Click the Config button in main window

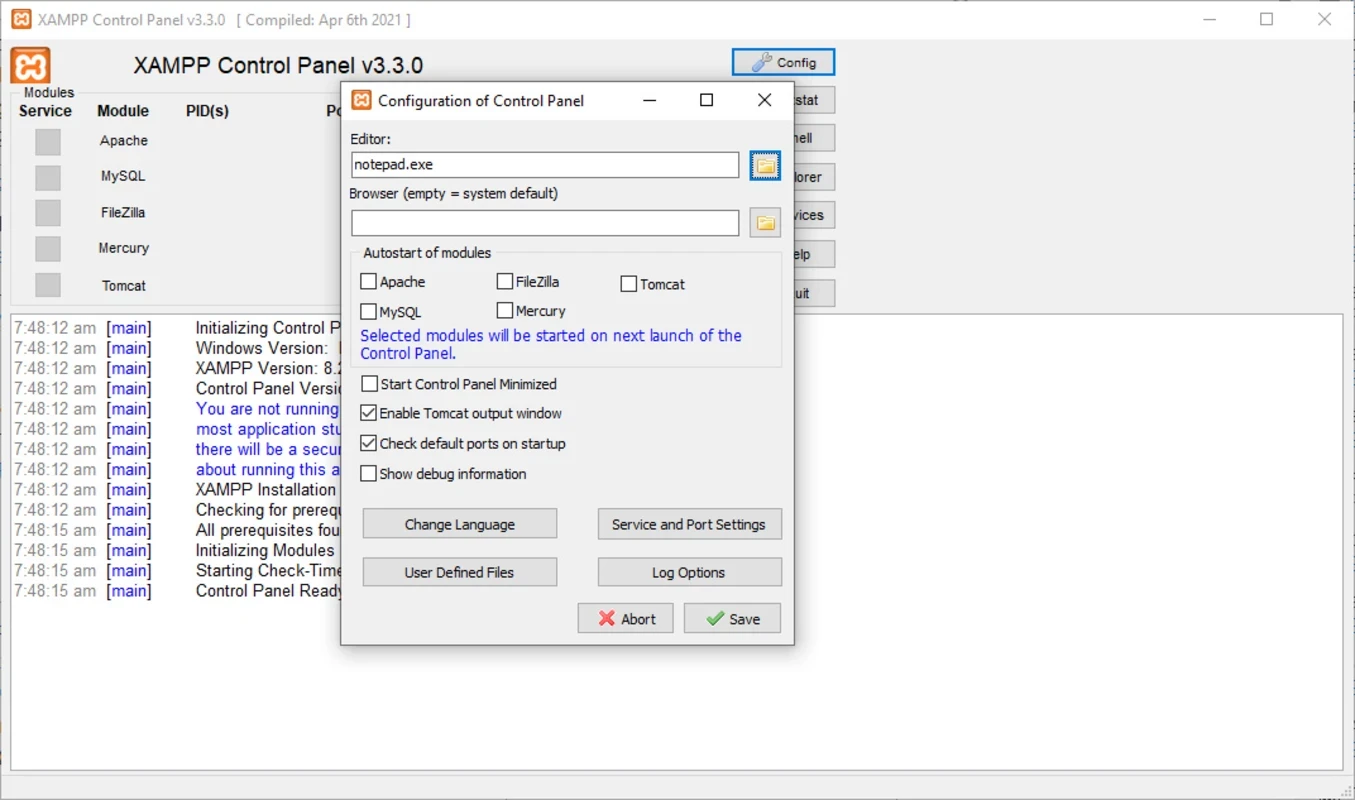click(x=783, y=62)
